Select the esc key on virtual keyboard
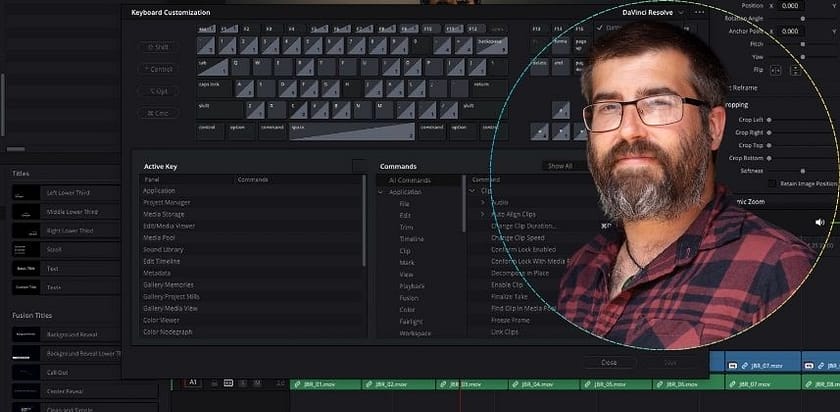840x412 pixels. (206, 29)
